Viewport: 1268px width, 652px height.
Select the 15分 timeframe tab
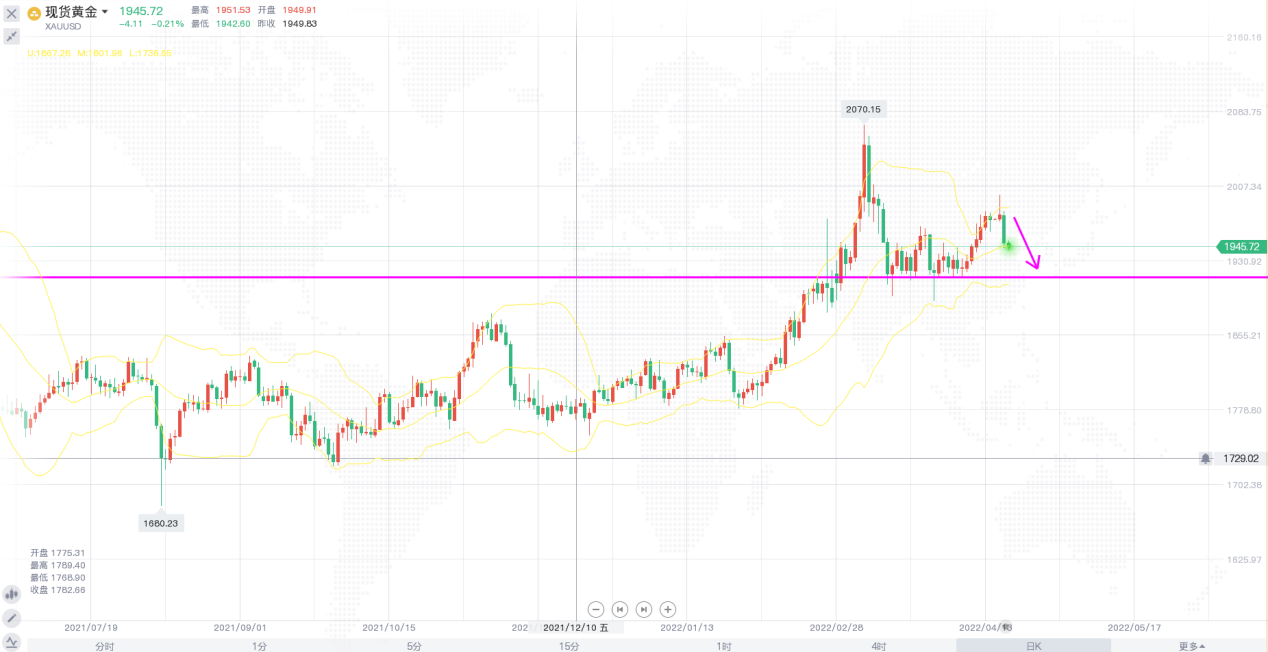pos(569,646)
